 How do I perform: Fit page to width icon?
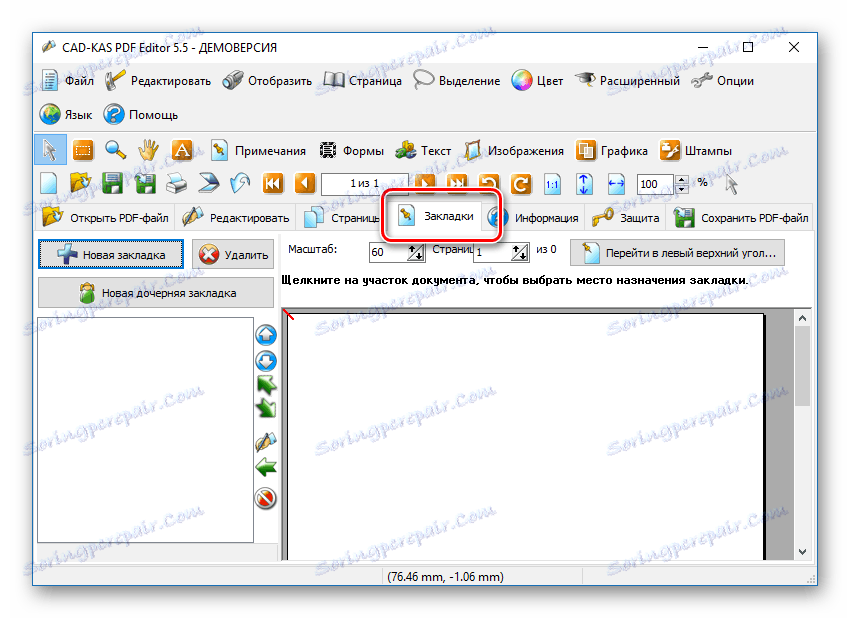(x=616, y=184)
